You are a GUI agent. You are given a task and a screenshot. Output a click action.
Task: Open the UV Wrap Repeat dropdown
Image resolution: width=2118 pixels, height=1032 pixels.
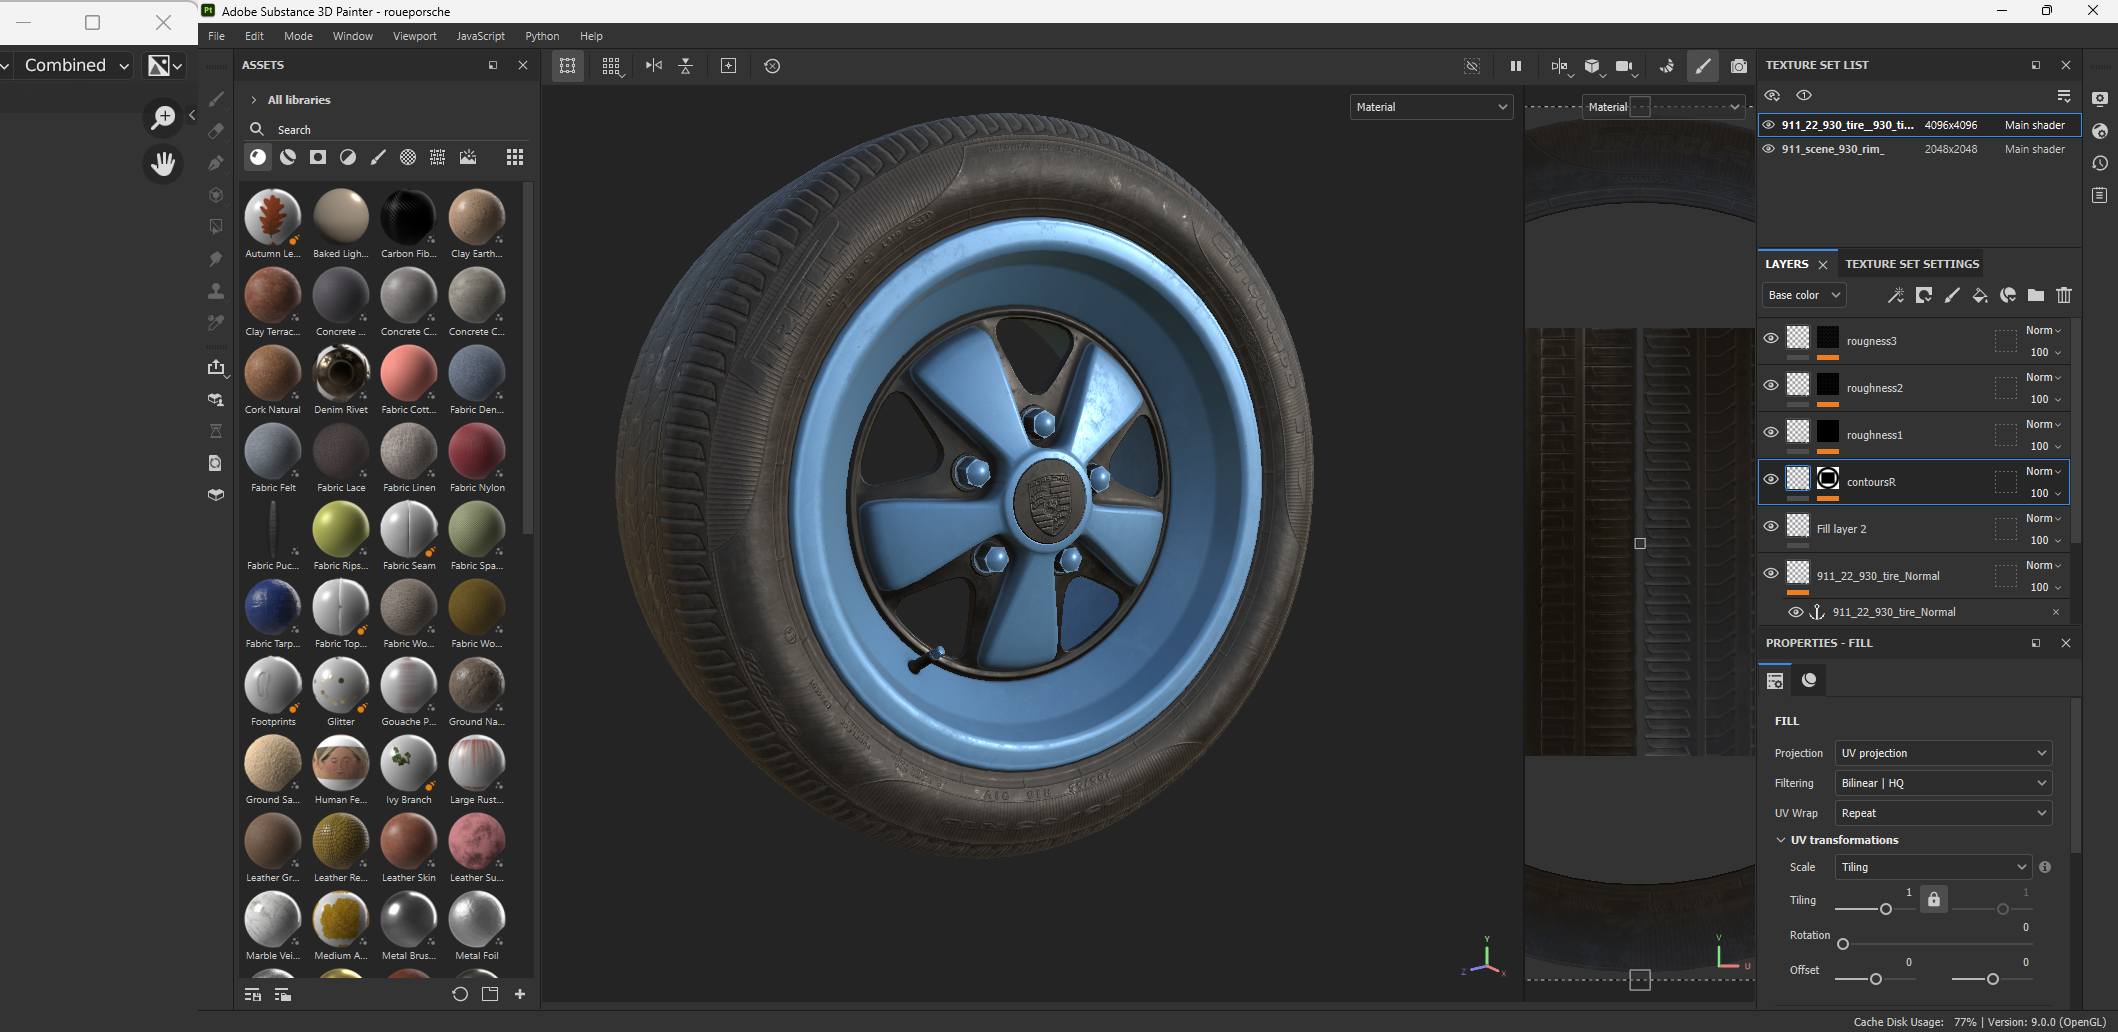click(1944, 813)
